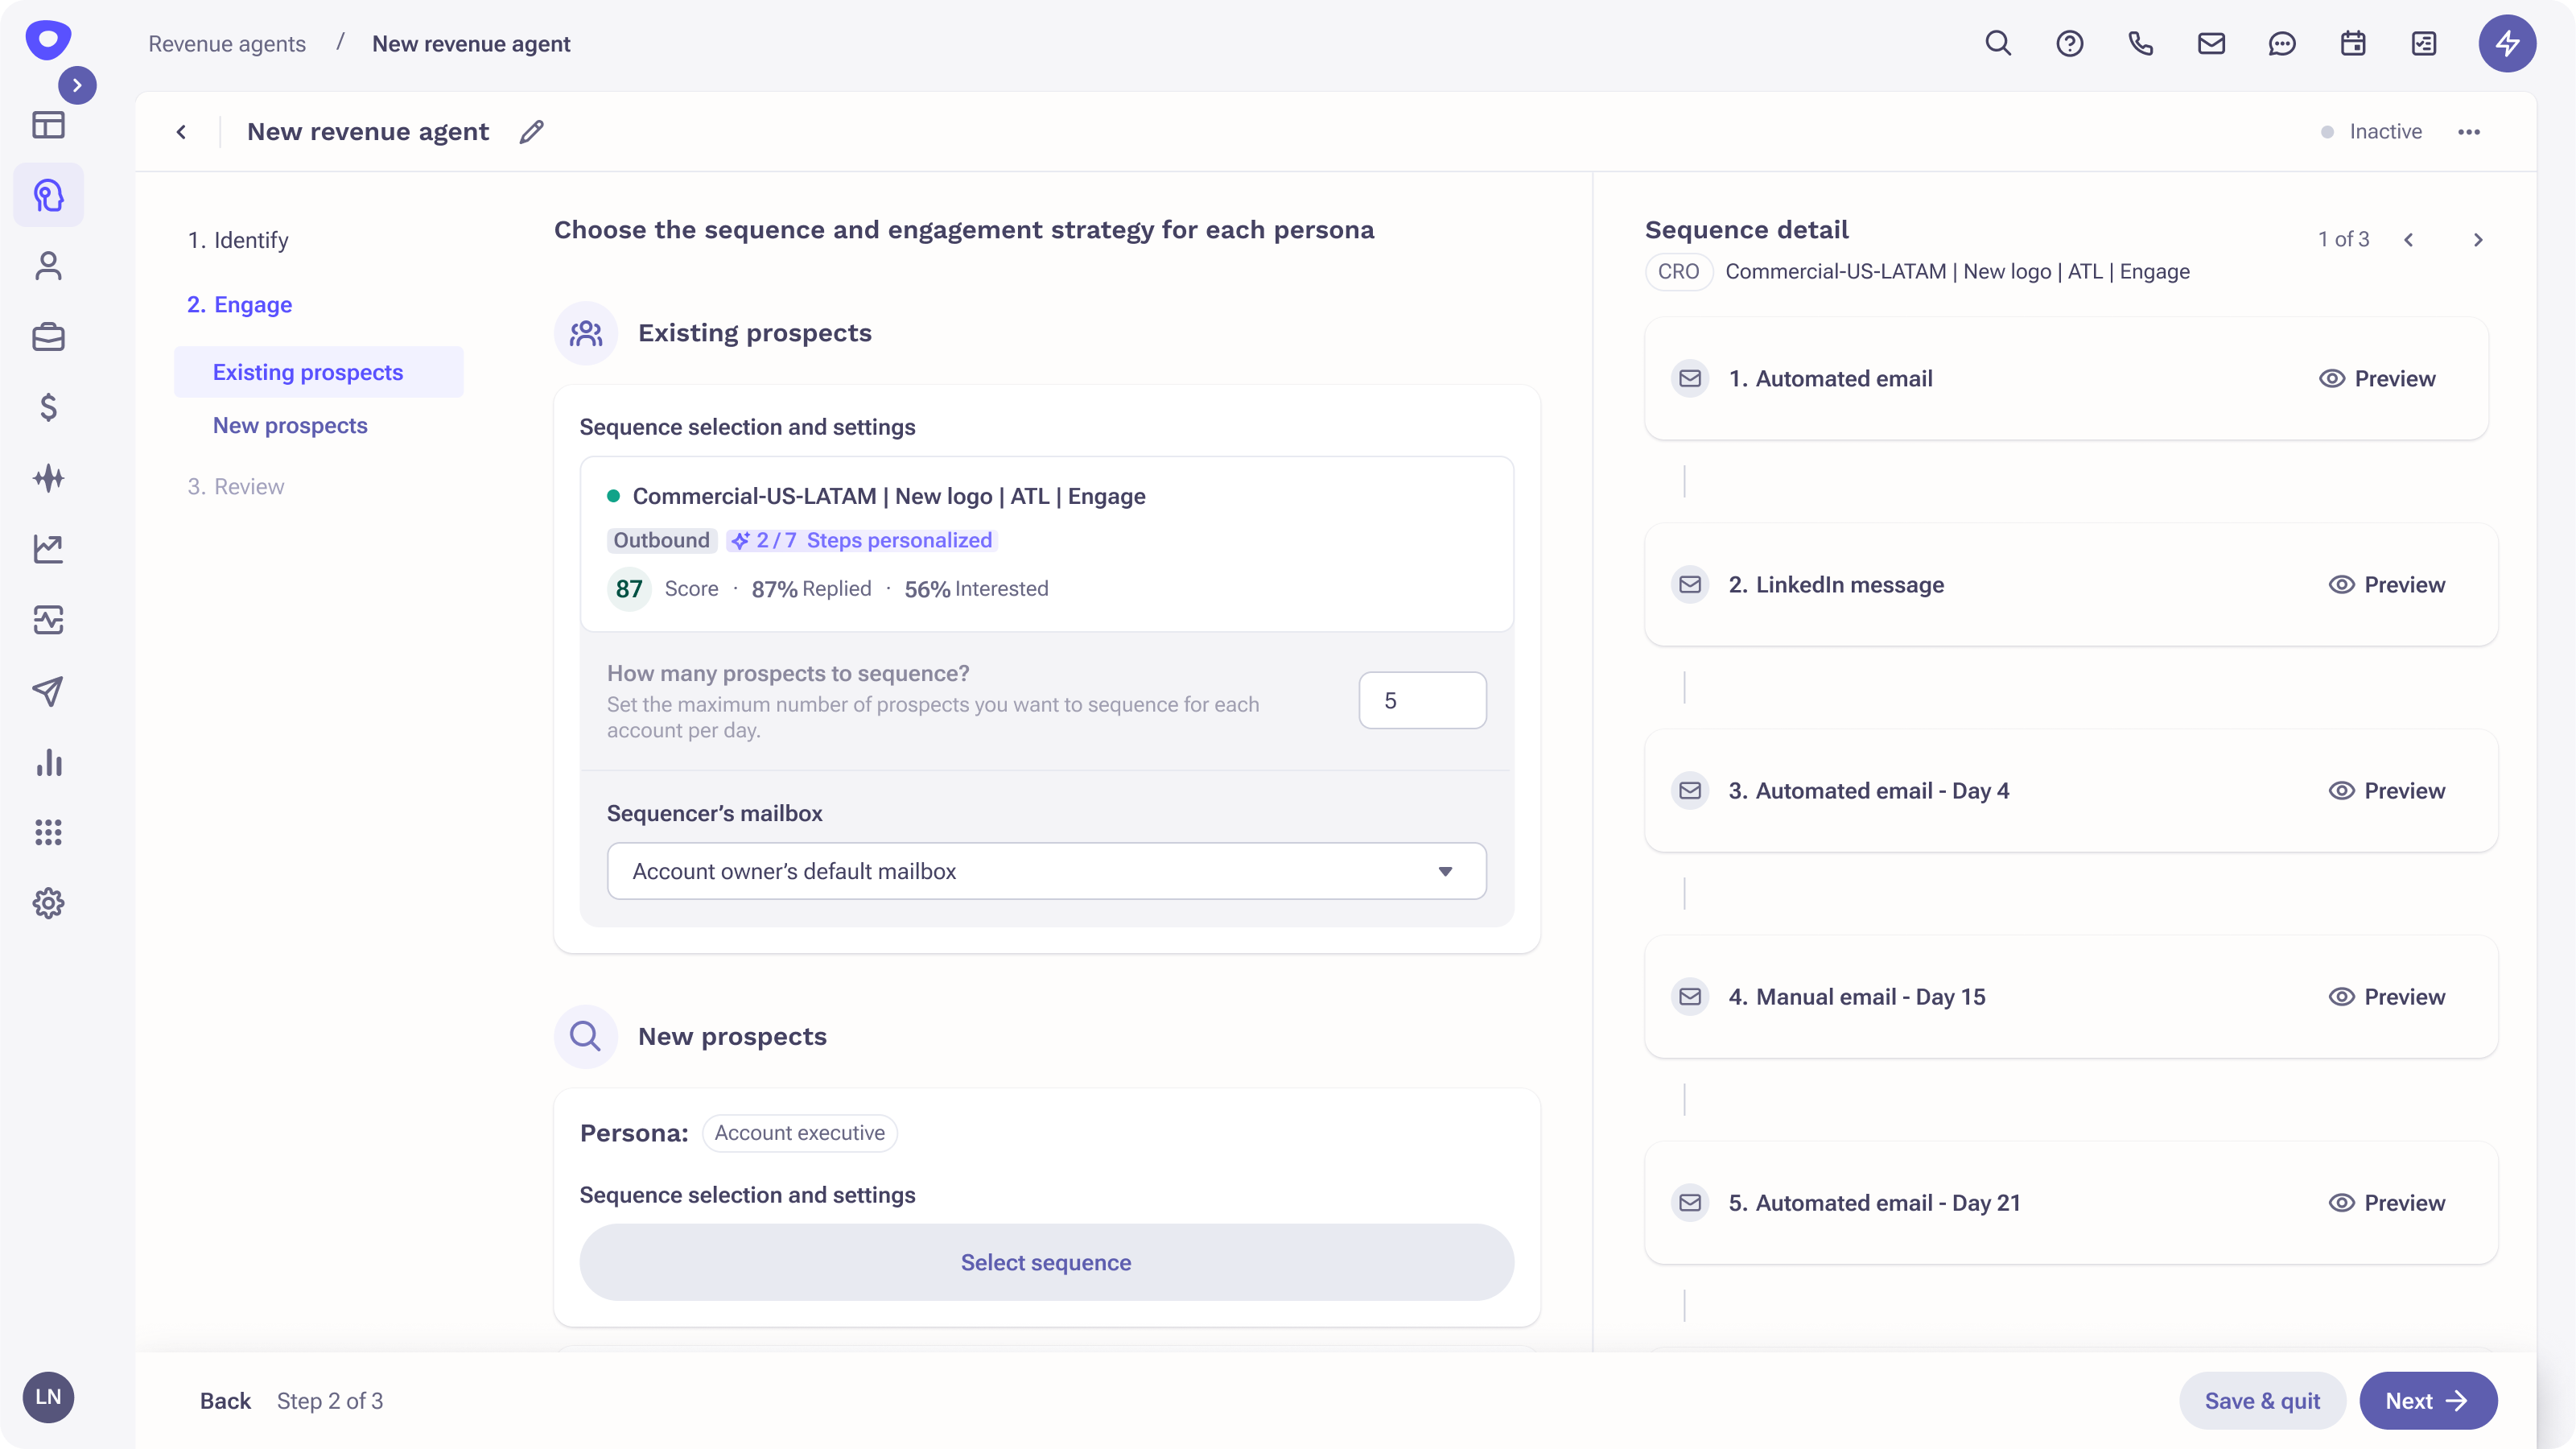Open the dollar sign deals icon in sidebar
The image size is (2576, 1449).
[48, 407]
